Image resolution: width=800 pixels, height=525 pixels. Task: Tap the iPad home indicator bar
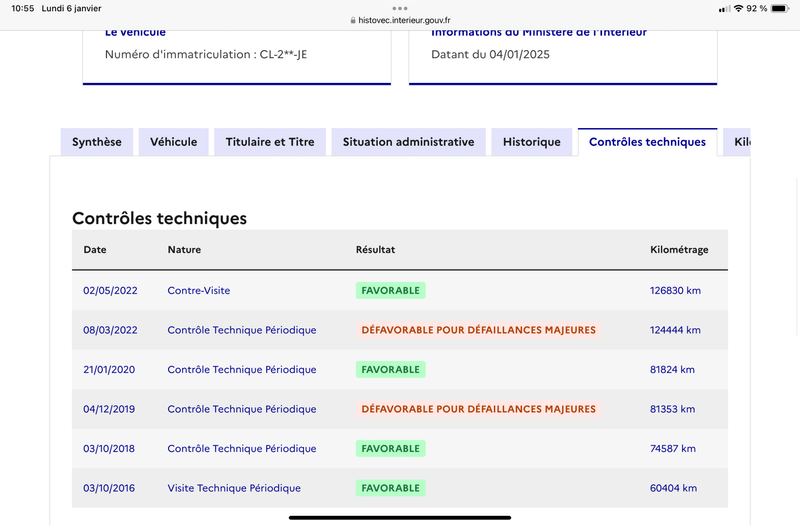click(x=400, y=518)
